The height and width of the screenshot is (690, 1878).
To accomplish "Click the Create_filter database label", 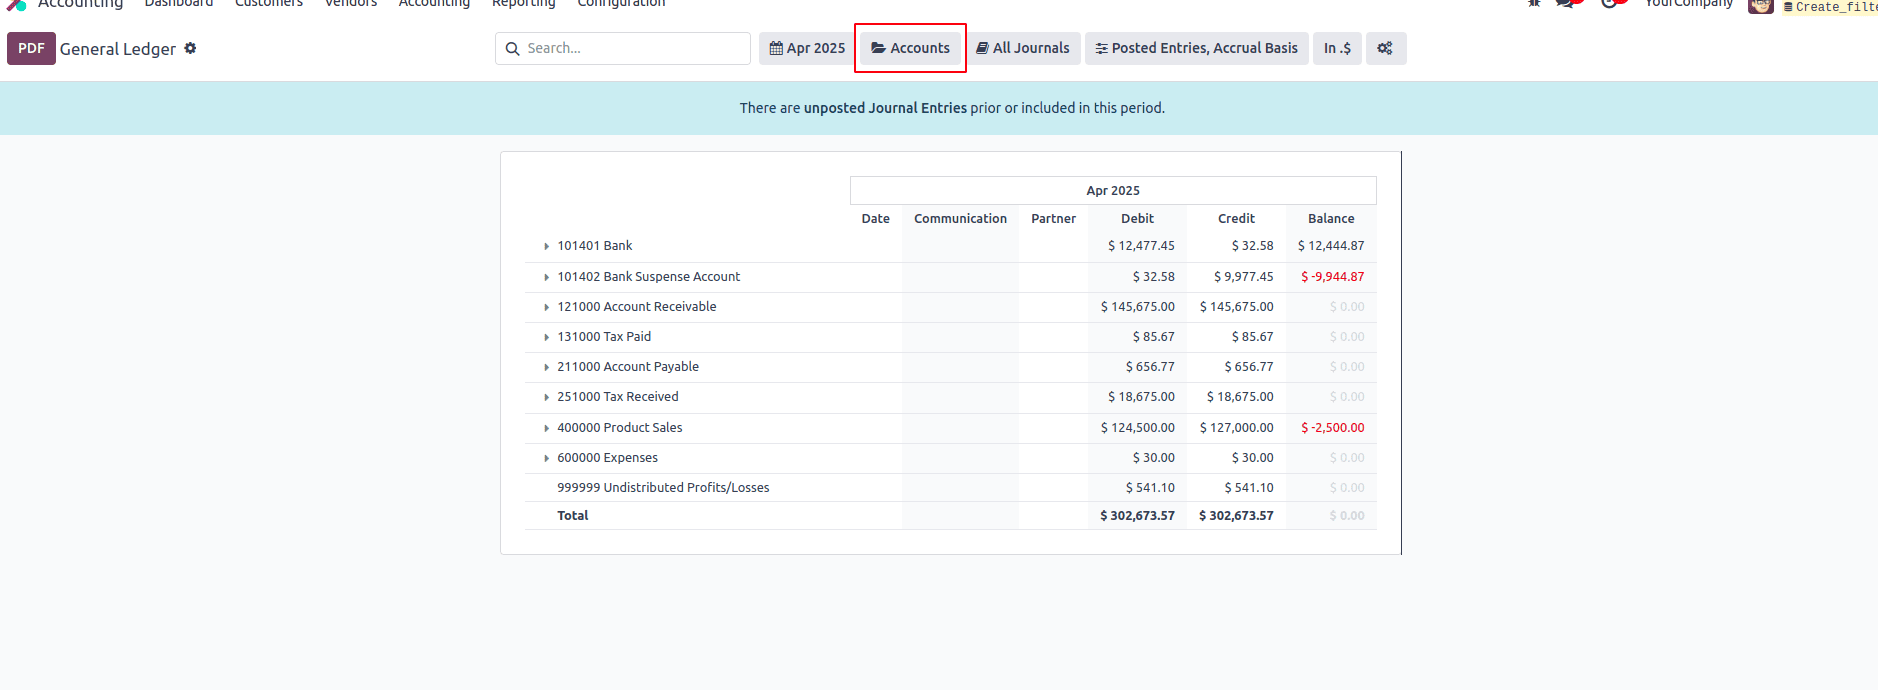I will [x=1831, y=6].
